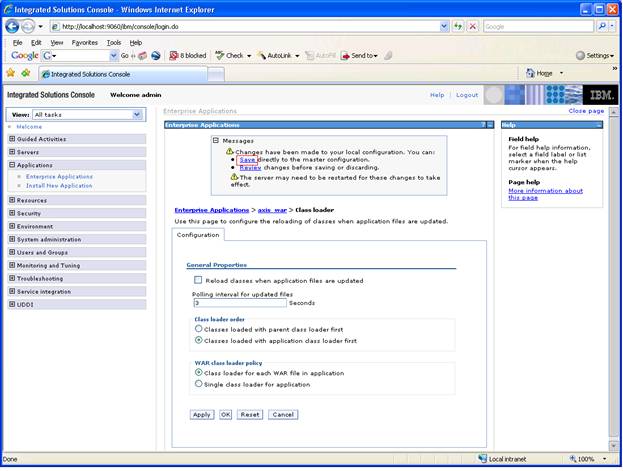The width and height of the screenshot is (623, 471).
Task: Click the Add to Favorites icon
Action: click(26, 73)
